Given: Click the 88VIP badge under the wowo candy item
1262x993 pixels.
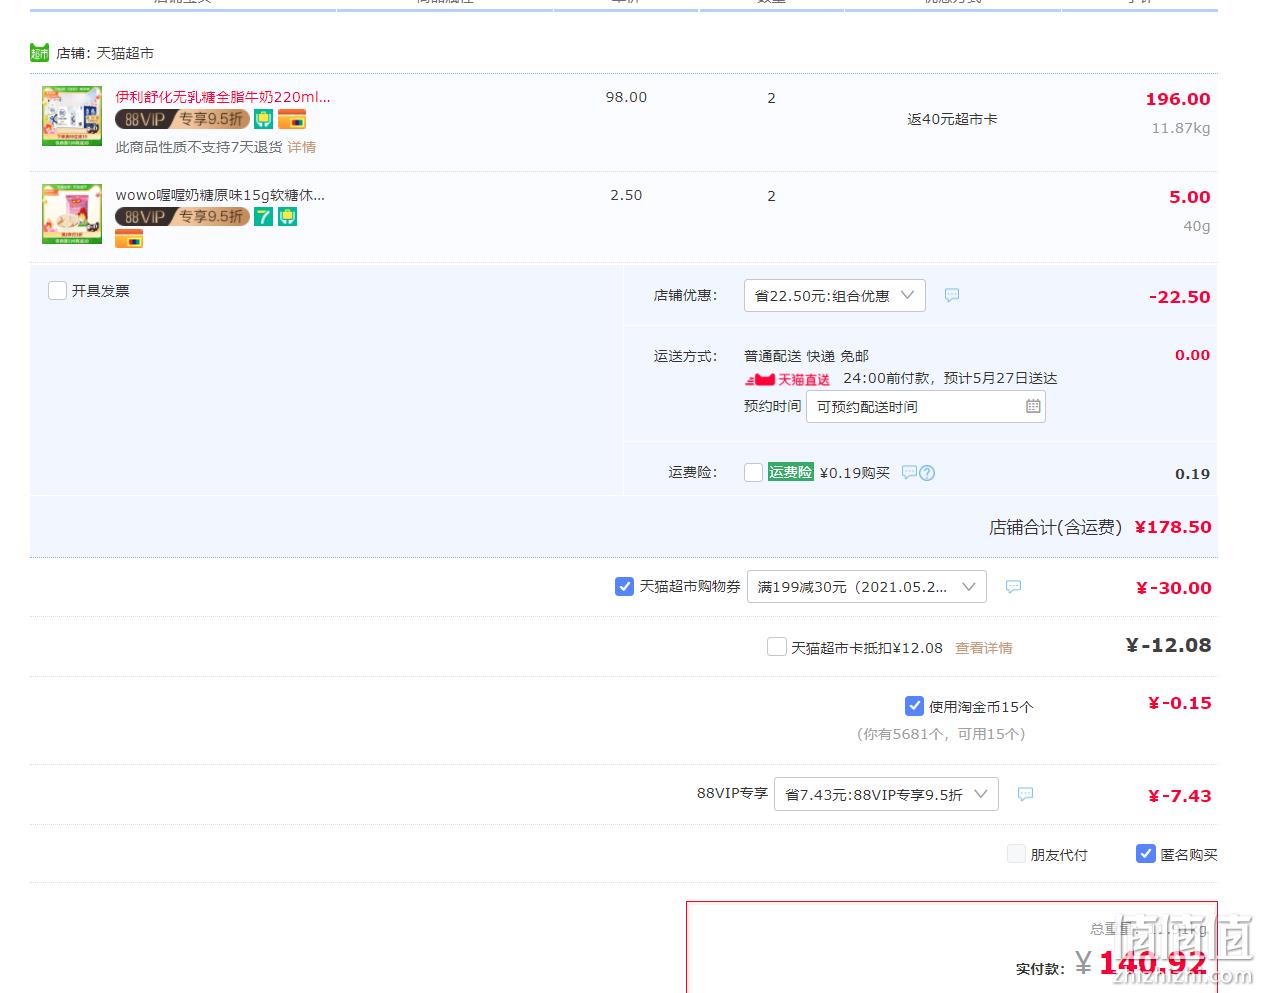Looking at the screenshot, I should point(182,217).
